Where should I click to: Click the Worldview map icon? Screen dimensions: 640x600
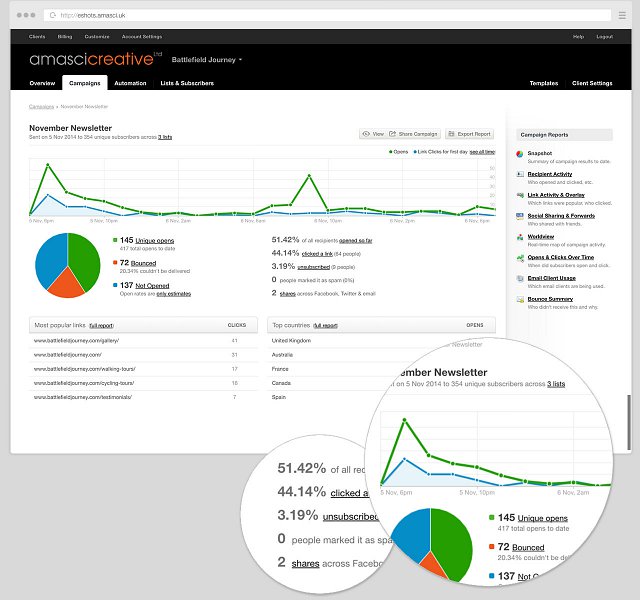pyautogui.click(x=520, y=237)
